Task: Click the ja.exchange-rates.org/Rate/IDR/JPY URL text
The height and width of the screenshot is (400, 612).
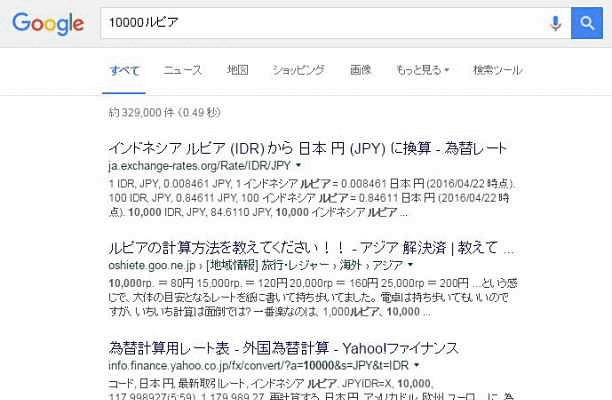Action: tap(200, 166)
